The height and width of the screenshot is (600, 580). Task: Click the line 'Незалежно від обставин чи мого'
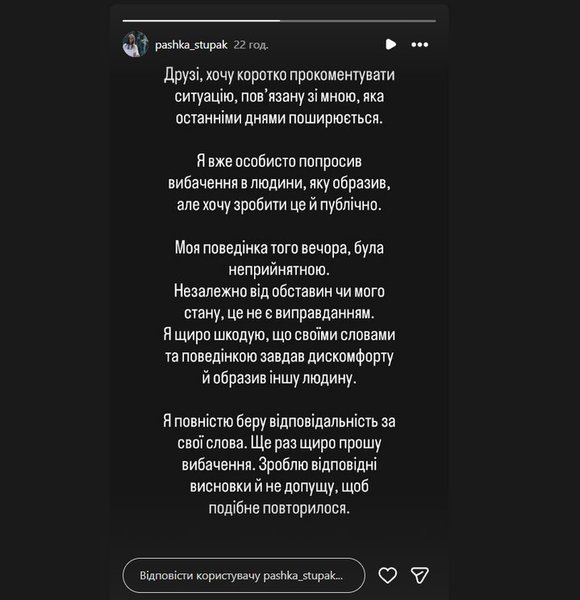[x=279, y=292]
